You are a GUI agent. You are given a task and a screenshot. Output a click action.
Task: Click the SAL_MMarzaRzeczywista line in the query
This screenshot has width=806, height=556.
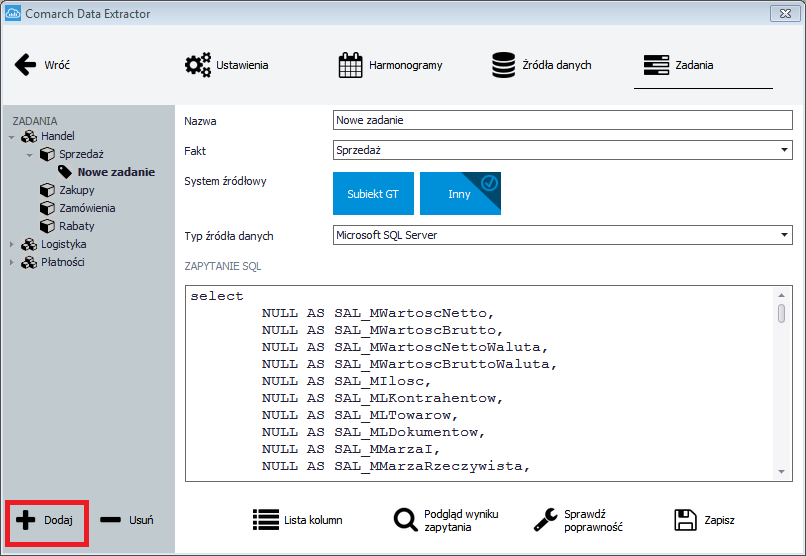(x=396, y=466)
